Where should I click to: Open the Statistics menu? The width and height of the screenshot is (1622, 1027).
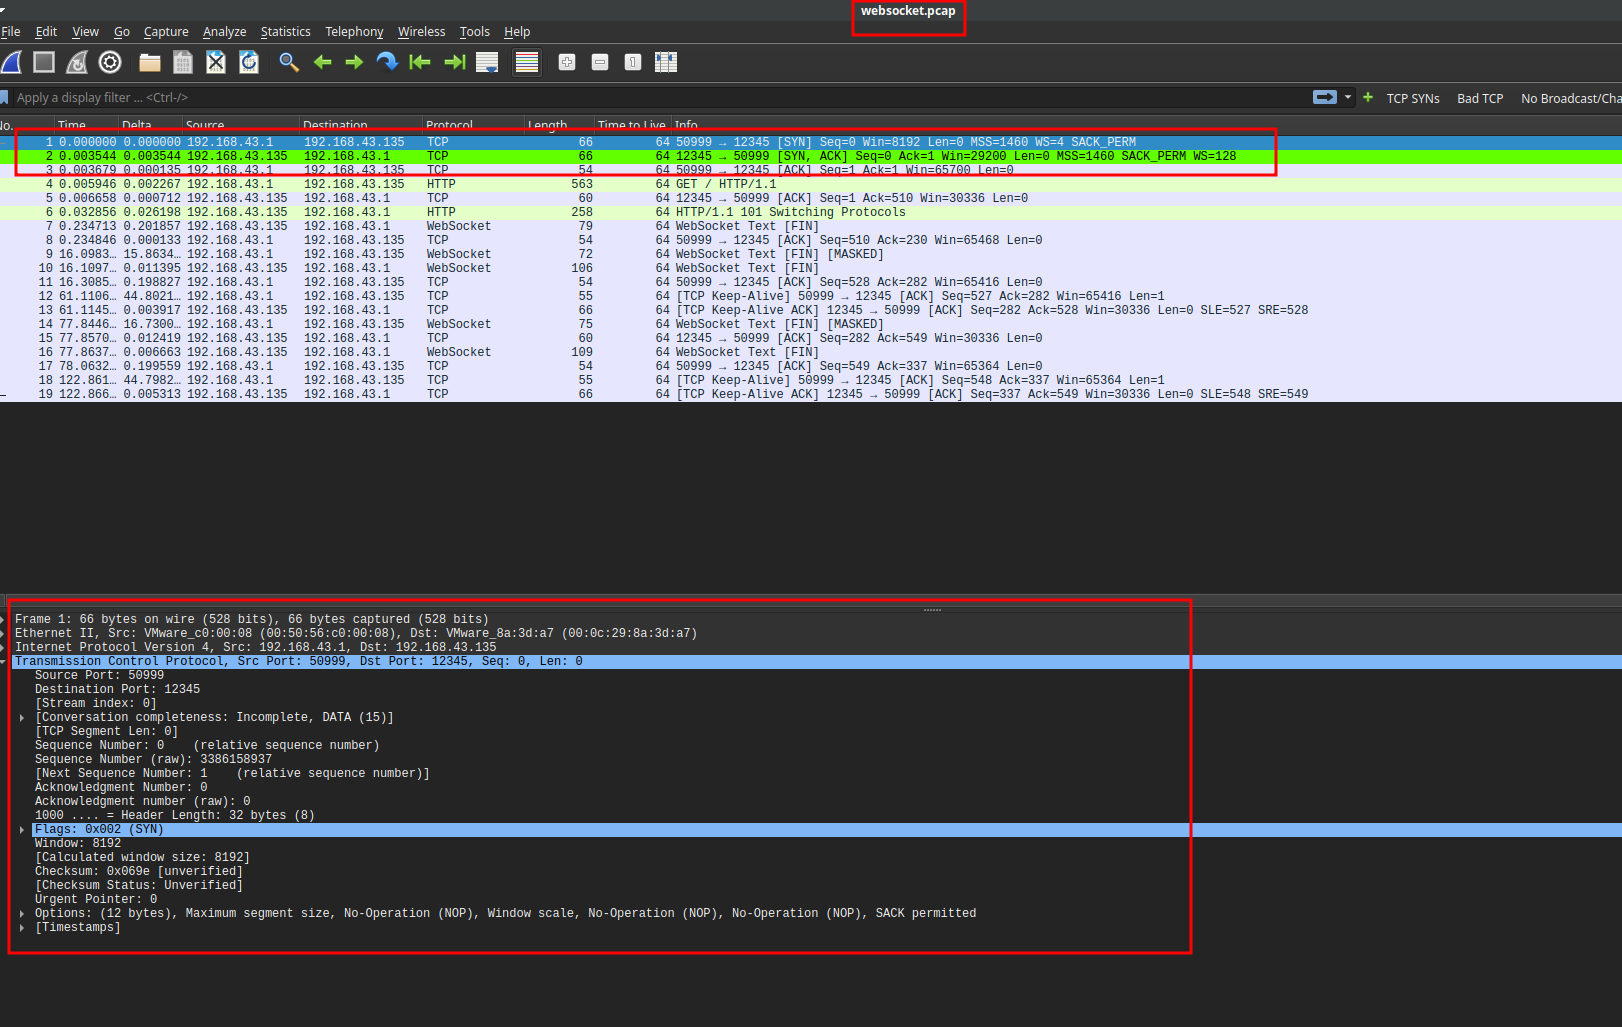[x=285, y=32]
